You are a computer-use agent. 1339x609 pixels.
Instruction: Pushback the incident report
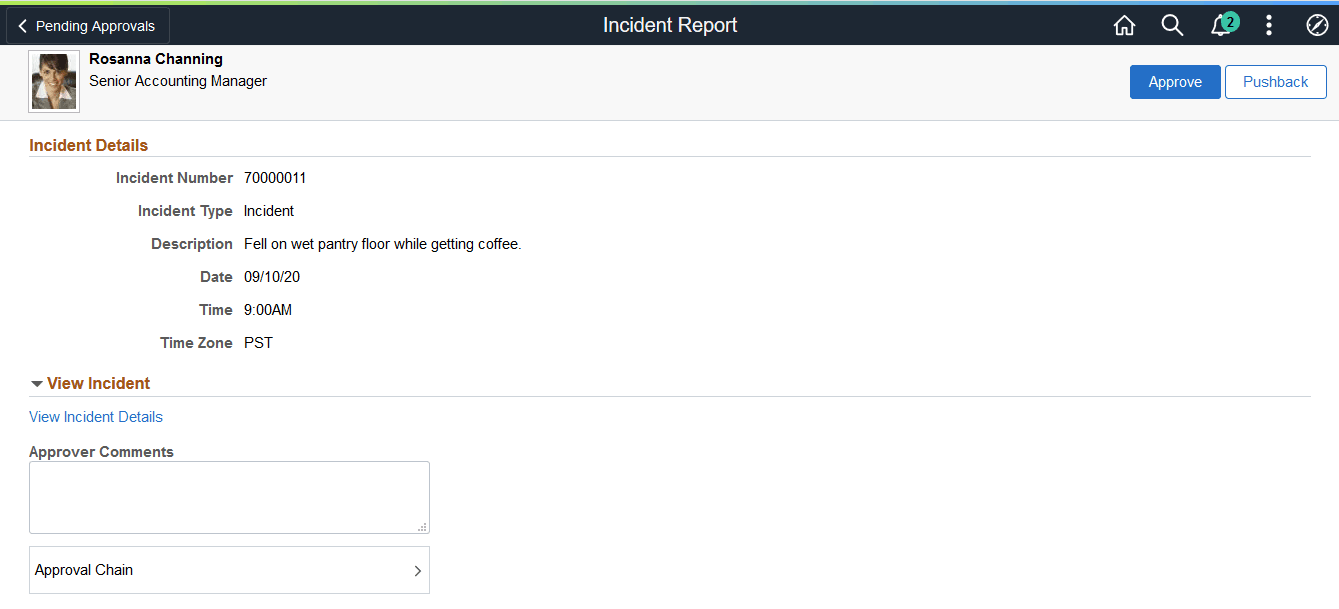click(x=1275, y=81)
